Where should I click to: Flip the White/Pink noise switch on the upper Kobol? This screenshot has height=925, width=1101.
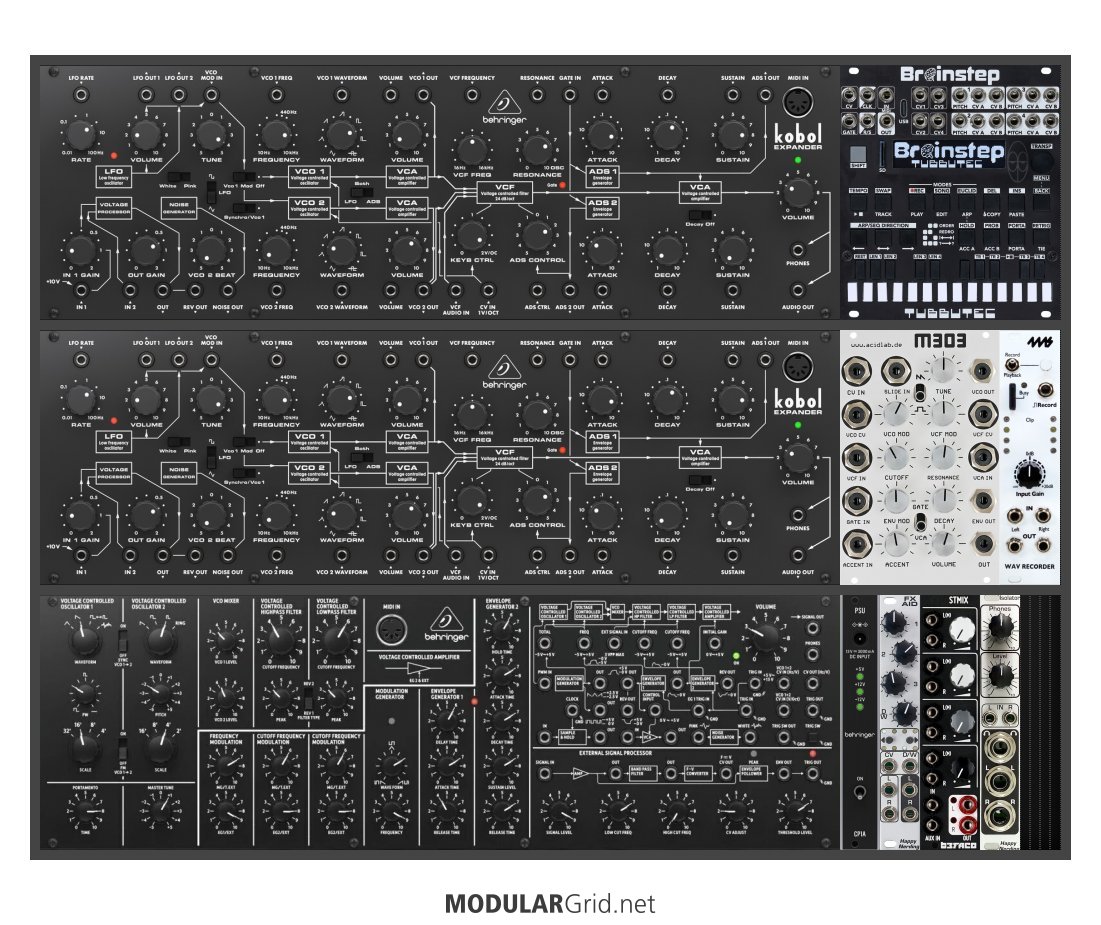tap(179, 176)
